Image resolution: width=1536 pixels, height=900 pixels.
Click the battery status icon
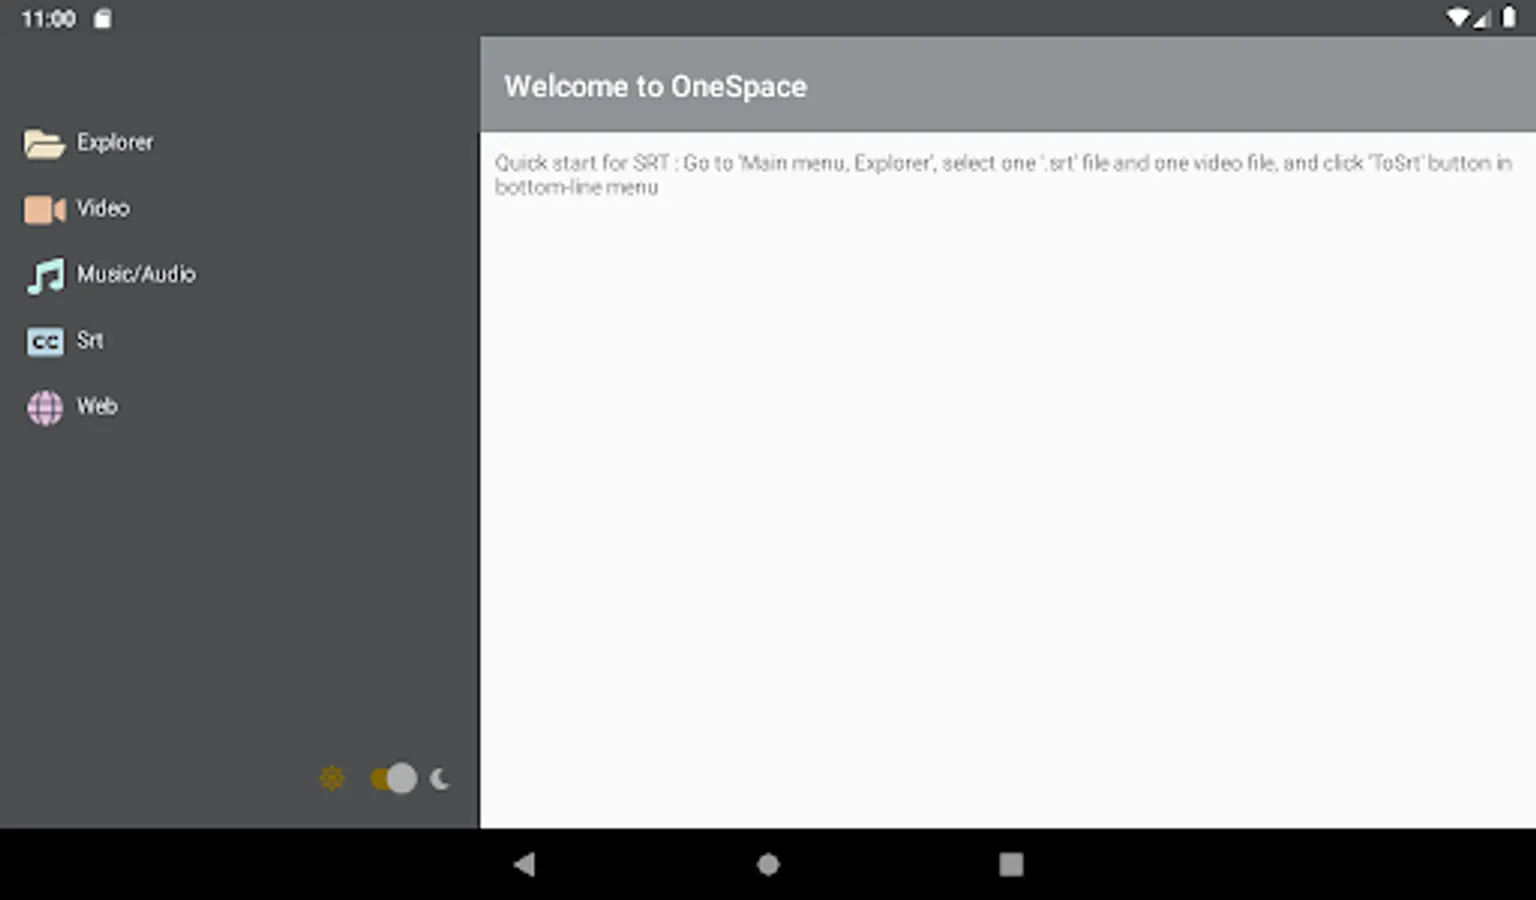[x=1508, y=18]
